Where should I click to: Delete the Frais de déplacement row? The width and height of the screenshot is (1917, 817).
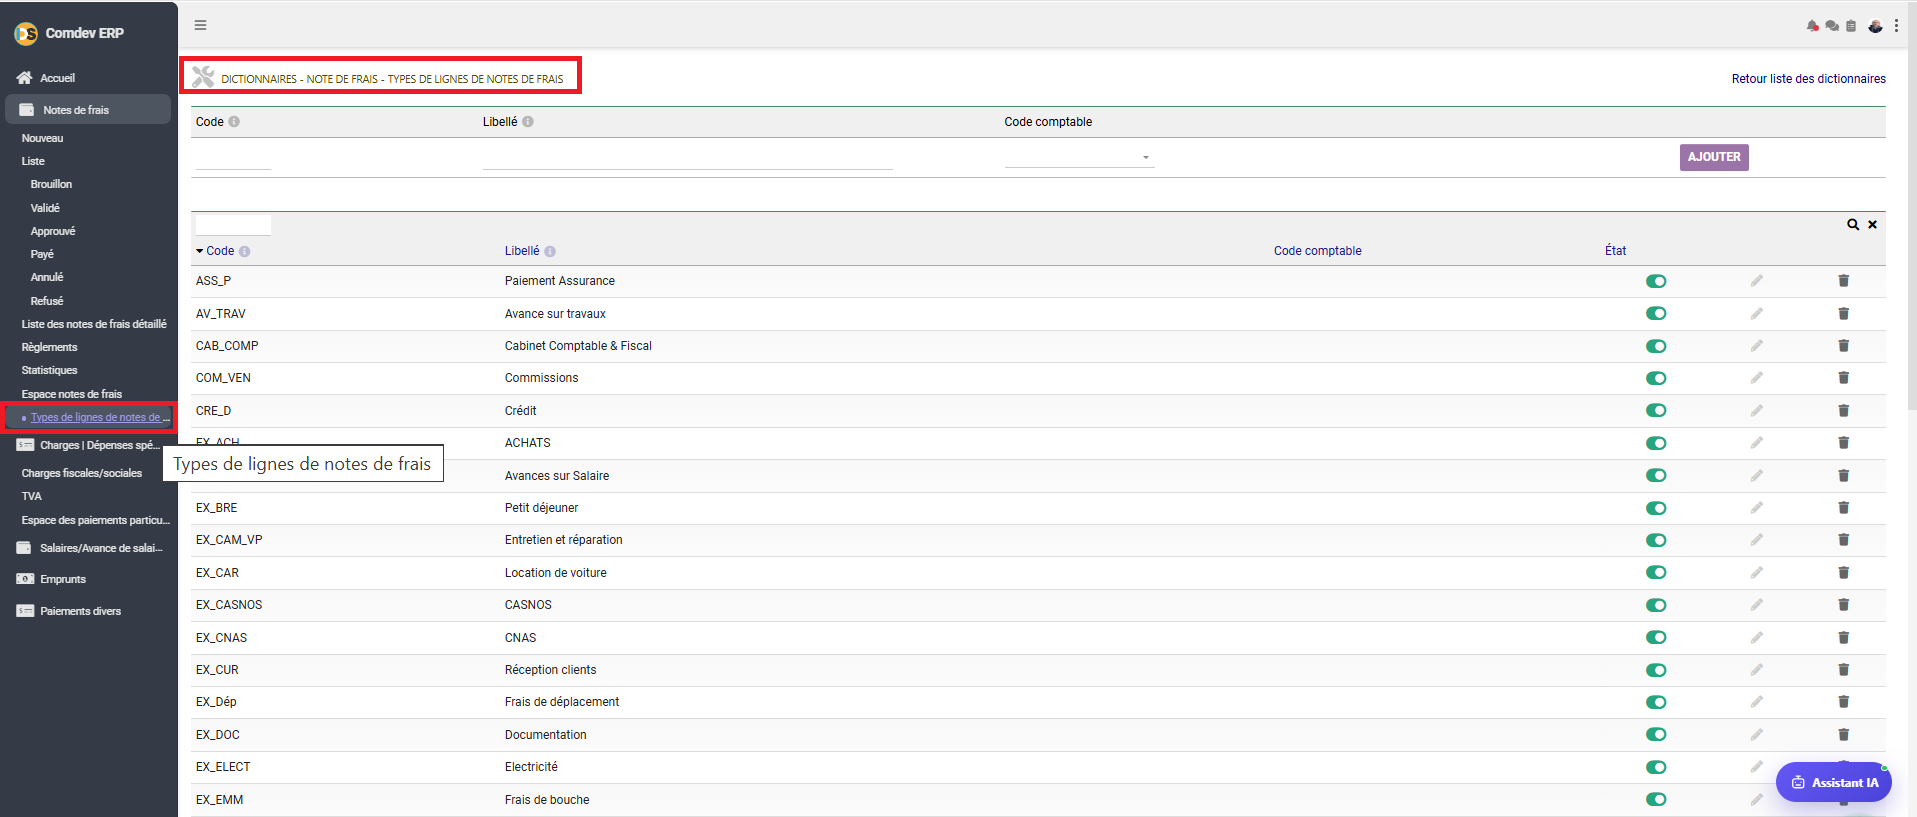click(x=1843, y=702)
